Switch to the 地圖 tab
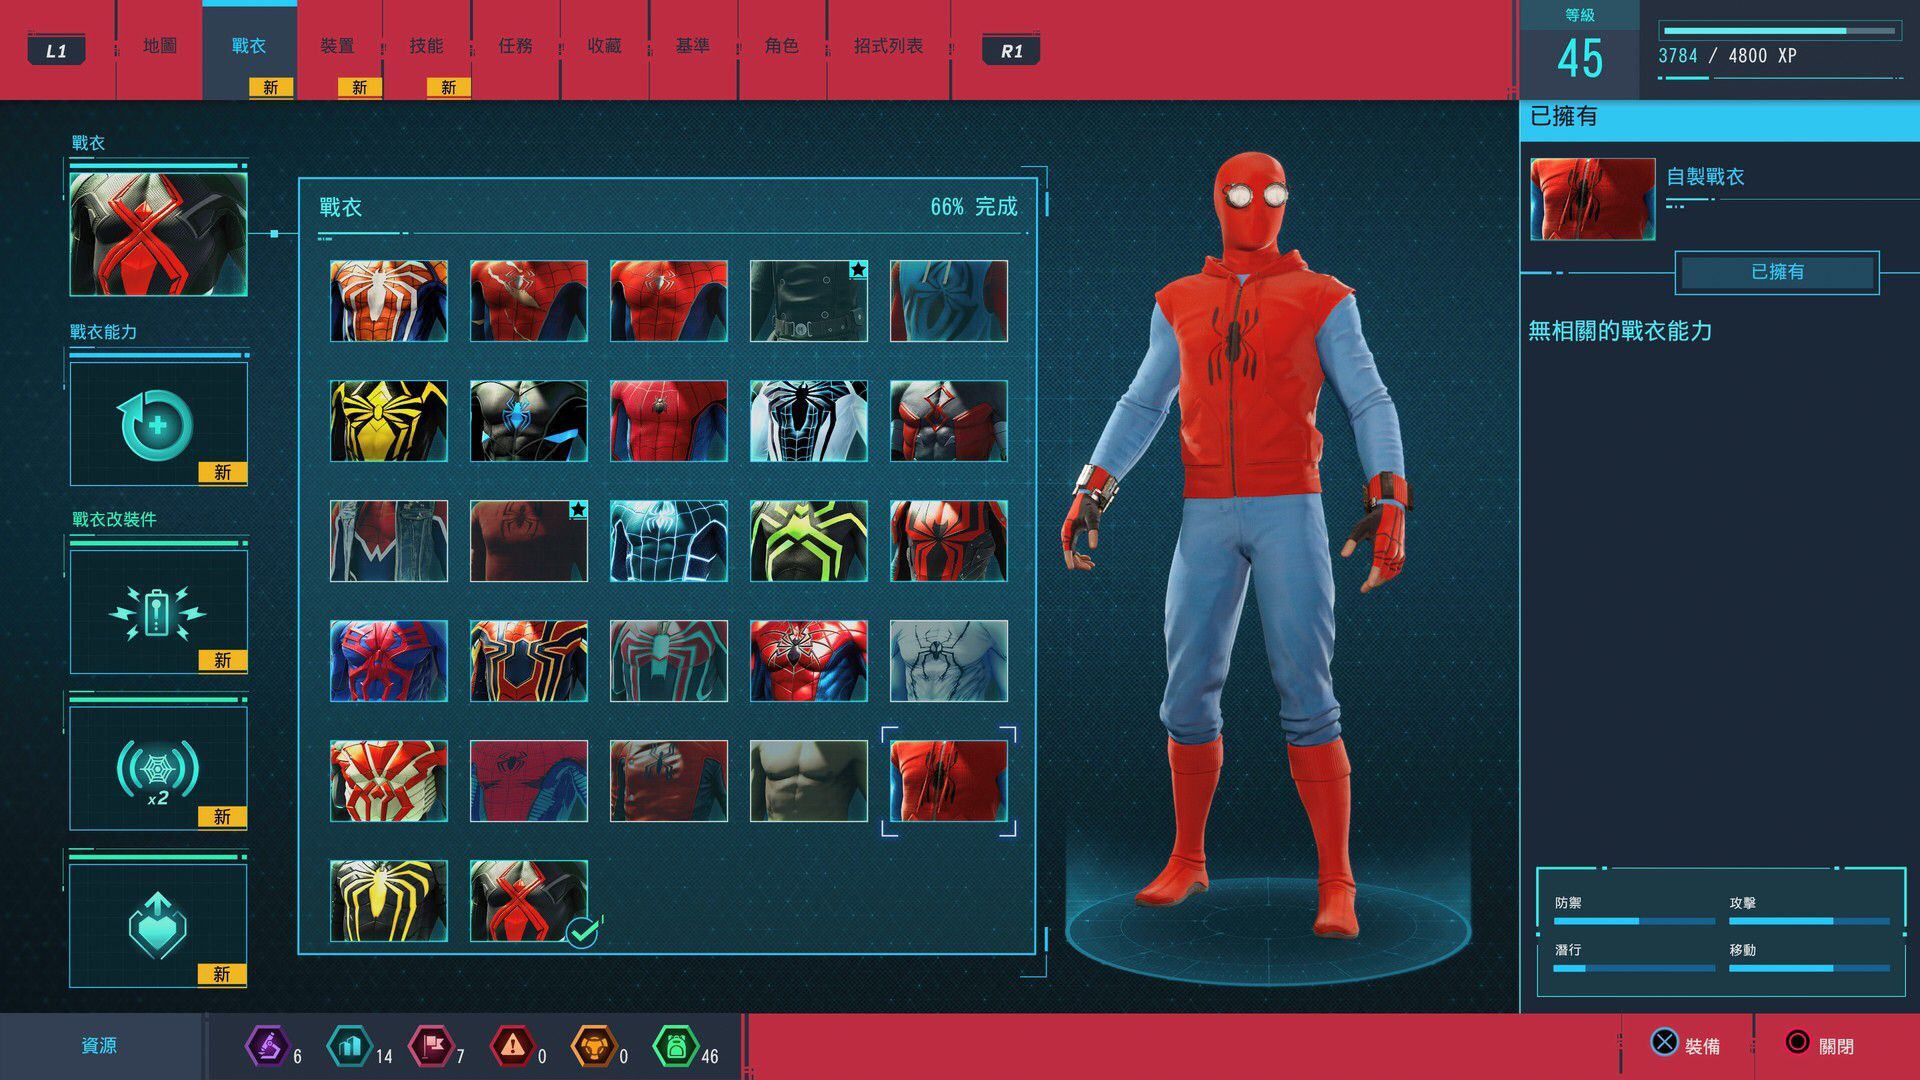Screen dimensions: 1920x1080 click(x=160, y=46)
